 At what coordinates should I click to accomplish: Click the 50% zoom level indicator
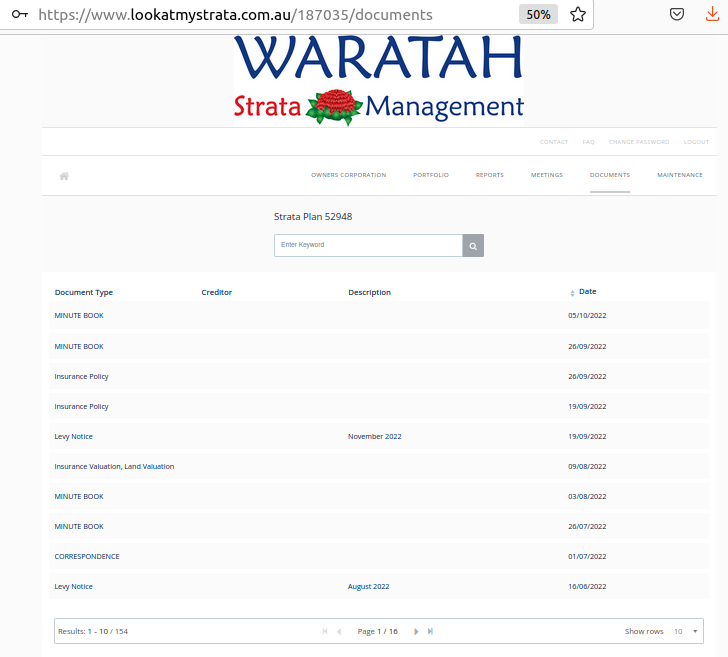coord(538,15)
